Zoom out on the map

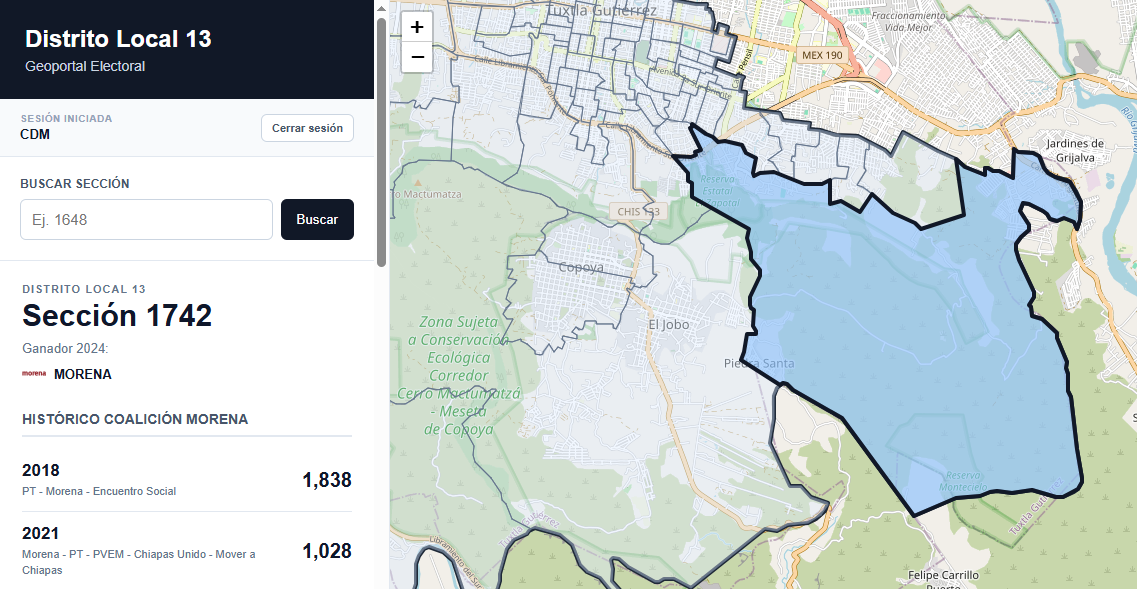417,57
